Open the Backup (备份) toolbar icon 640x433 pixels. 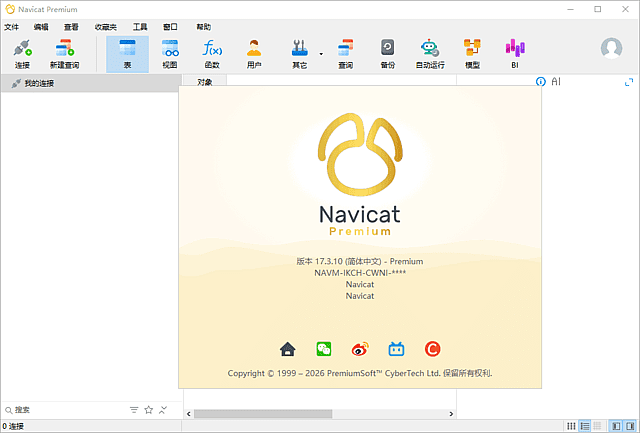click(x=387, y=54)
